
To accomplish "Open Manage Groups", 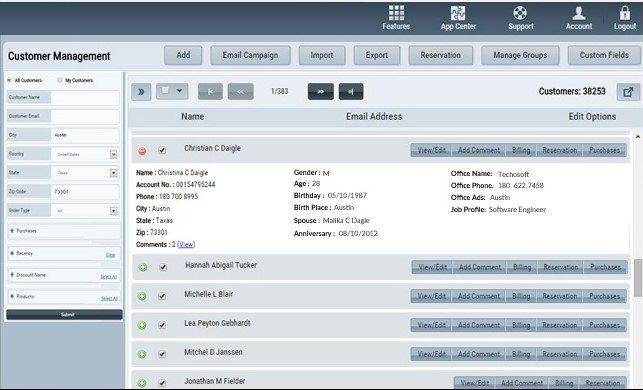I will 520,55.
